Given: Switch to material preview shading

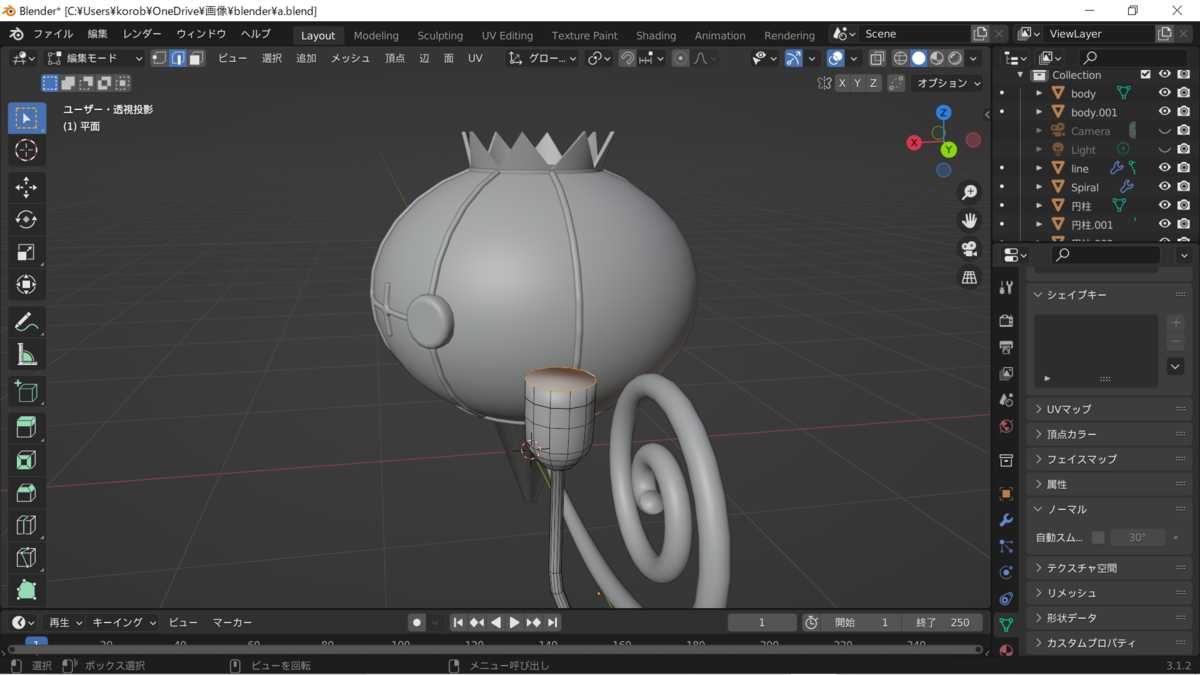Looking at the screenshot, I should pos(937,58).
